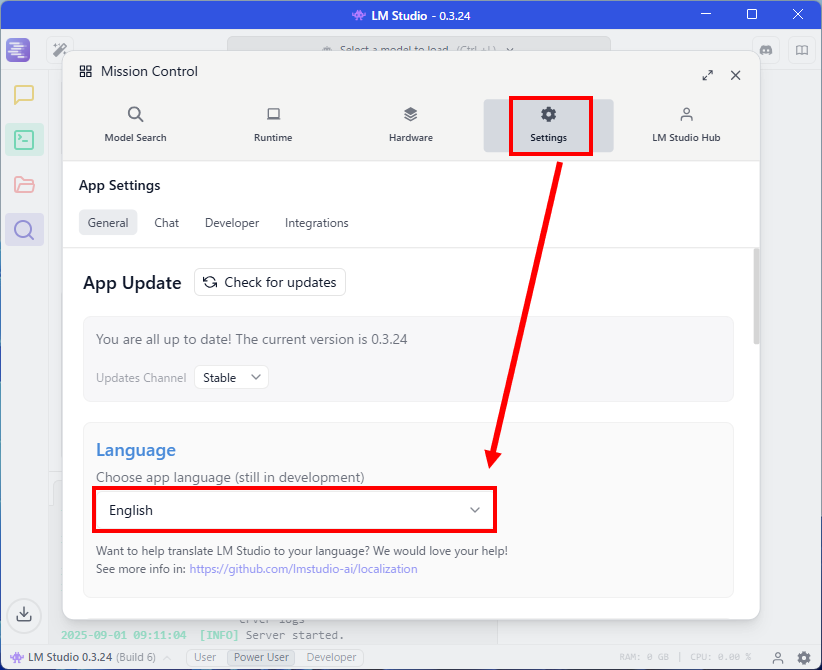Switch to the Developer settings sub-tab
822x670 pixels.
point(232,223)
